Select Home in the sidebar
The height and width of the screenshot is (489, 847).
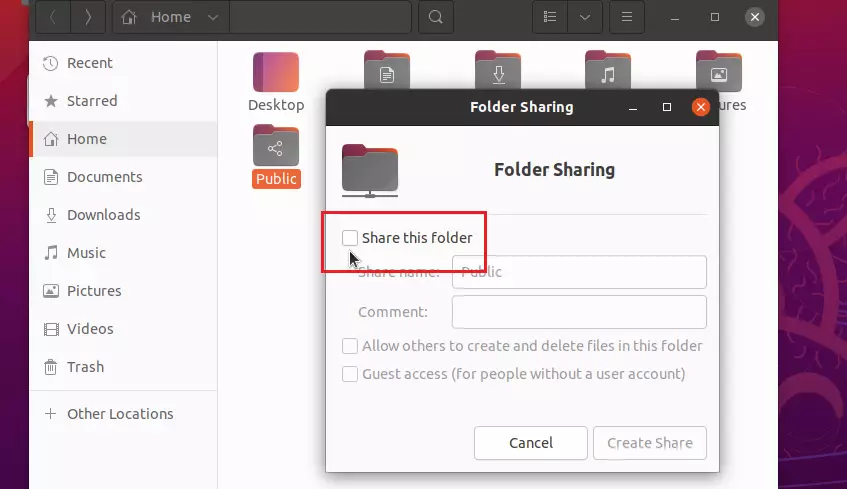[124, 139]
